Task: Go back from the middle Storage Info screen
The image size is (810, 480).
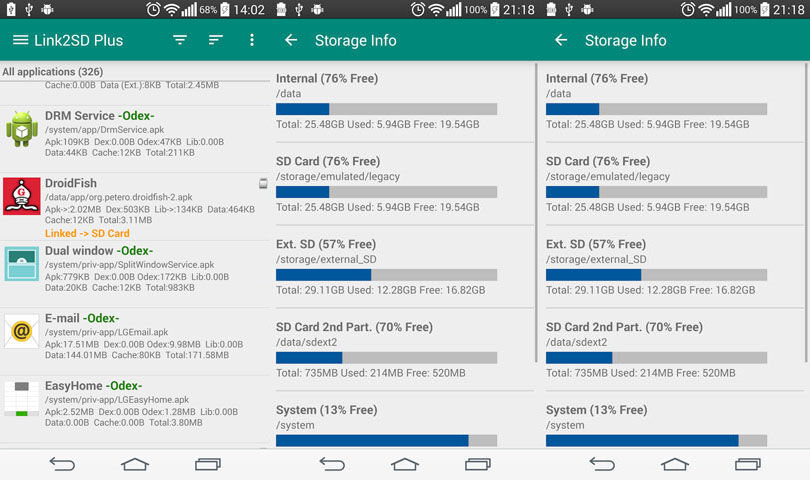Action: click(291, 40)
